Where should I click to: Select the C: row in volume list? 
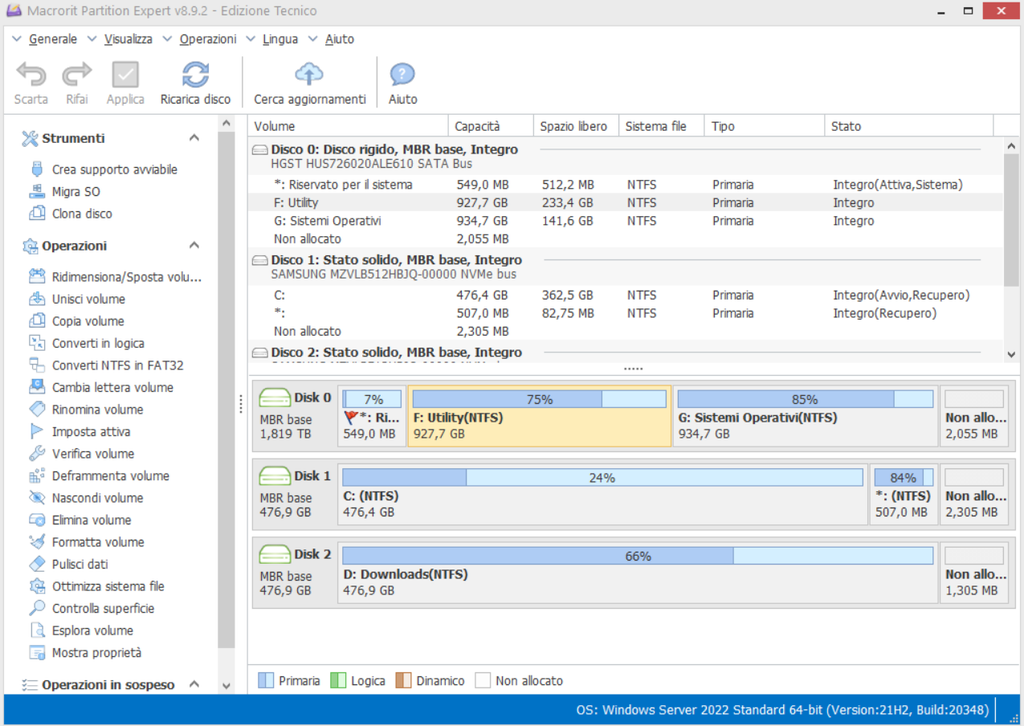point(625,295)
